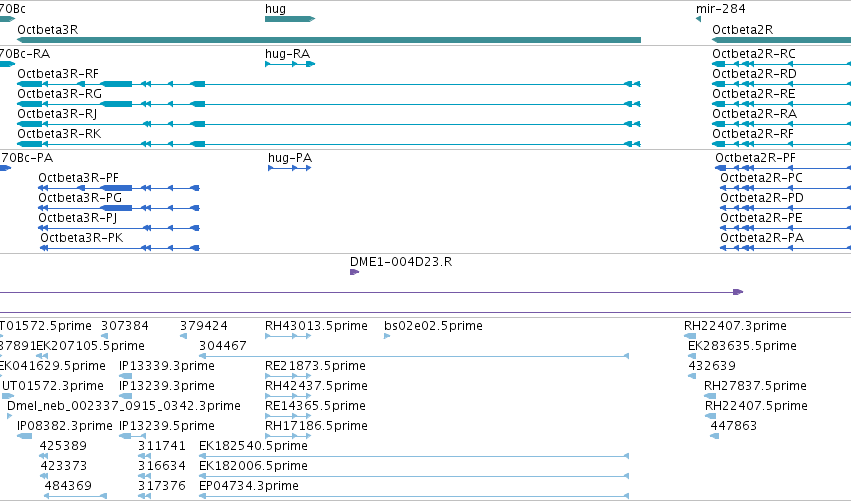Select the DME1-004D23.R feature label
Viewport: 851px width, 501px height.
401,262
